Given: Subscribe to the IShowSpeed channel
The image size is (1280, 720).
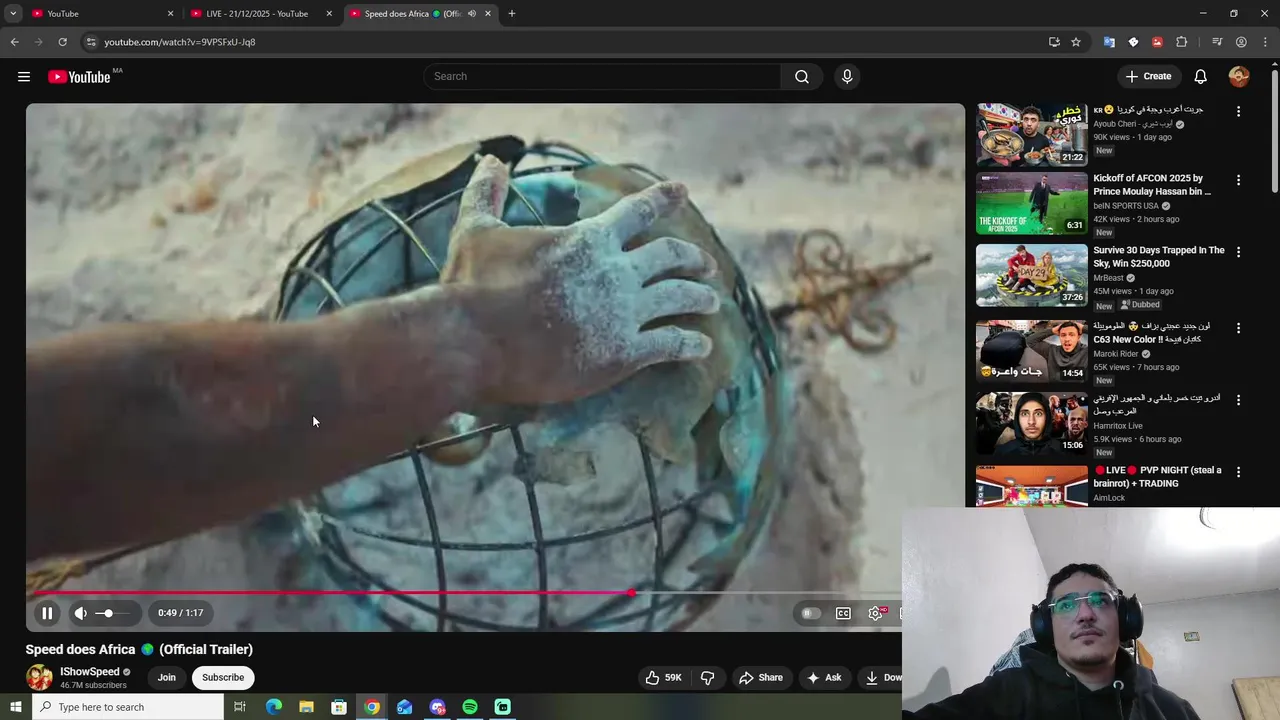Looking at the screenshot, I should (x=223, y=677).
